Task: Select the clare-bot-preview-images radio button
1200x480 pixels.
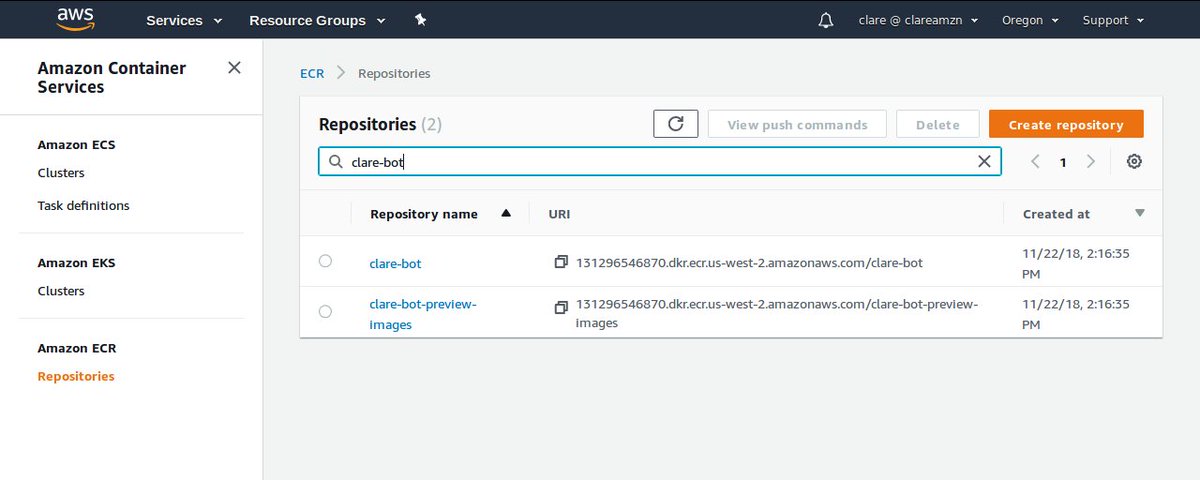Action: (325, 312)
